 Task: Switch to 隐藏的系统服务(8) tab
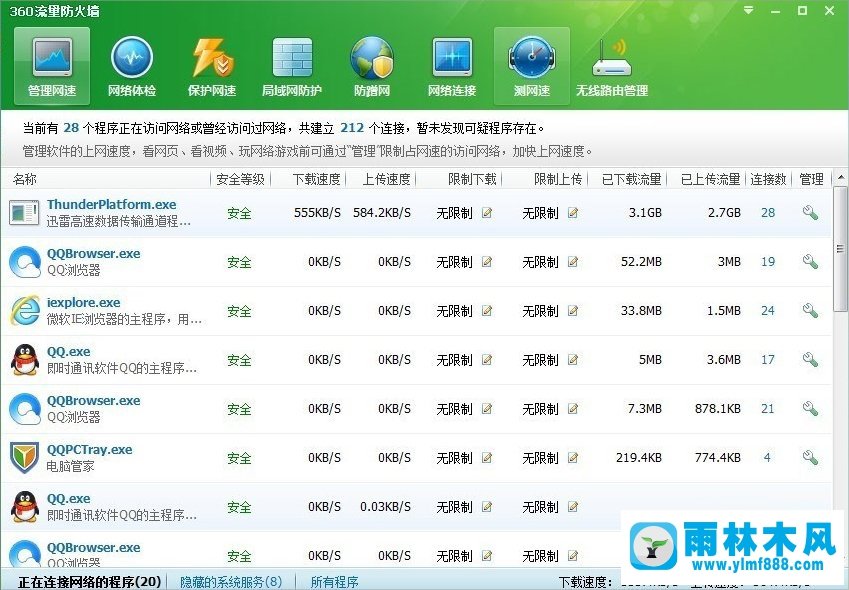coord(231,582)
